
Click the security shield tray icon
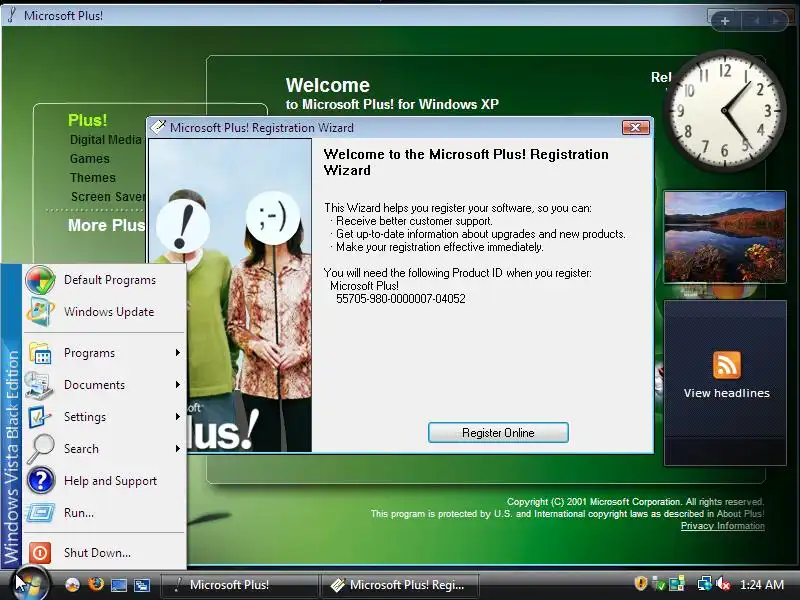tap(640, 584)
